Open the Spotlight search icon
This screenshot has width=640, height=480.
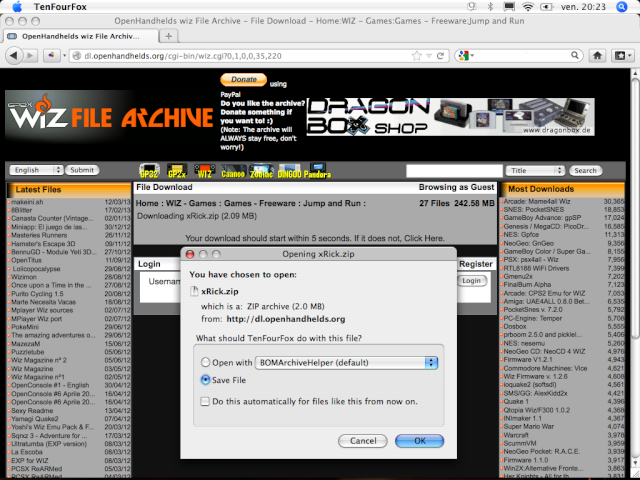click(622, 7)
